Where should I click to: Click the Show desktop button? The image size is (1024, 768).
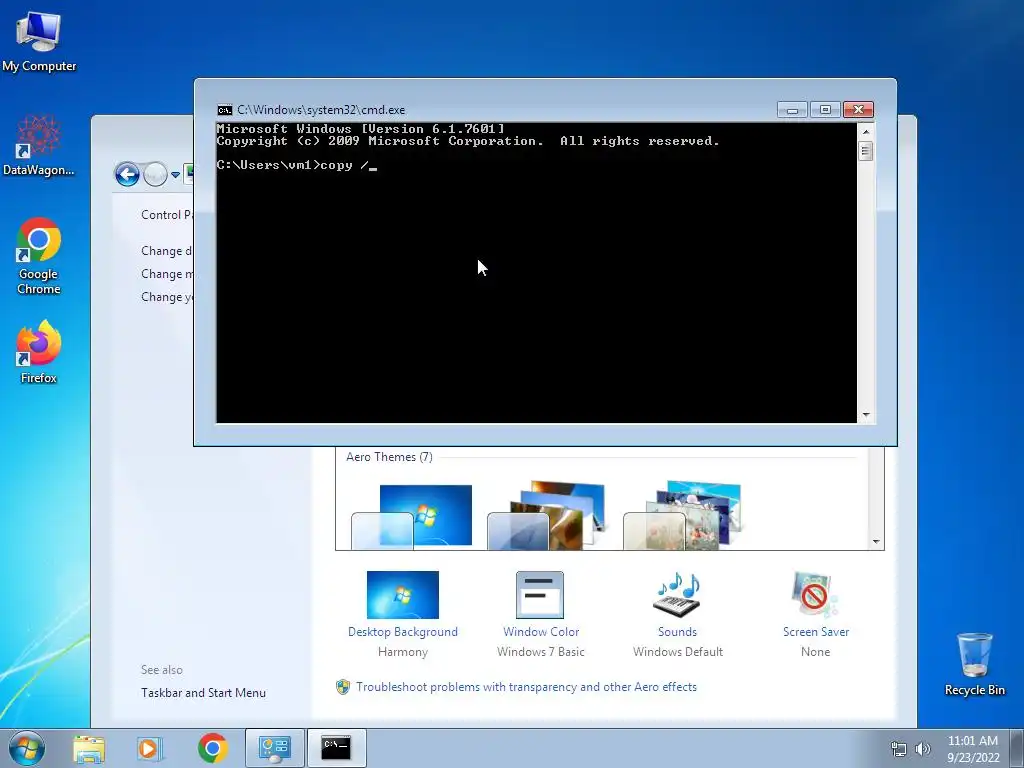(x=1016, y=748)
